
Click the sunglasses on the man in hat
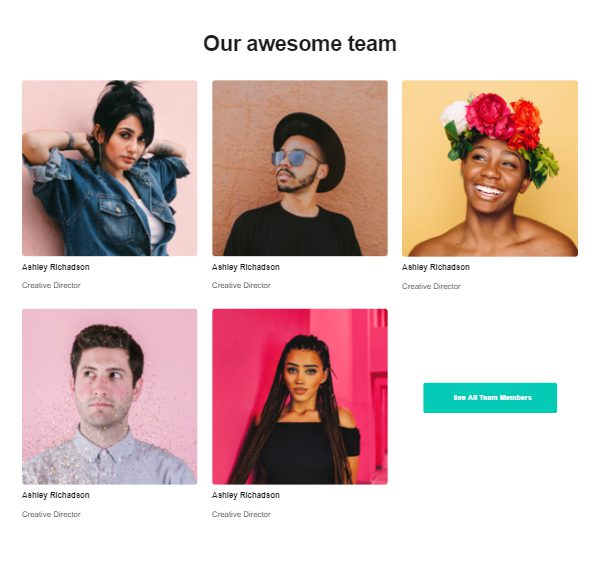point(295,158)
